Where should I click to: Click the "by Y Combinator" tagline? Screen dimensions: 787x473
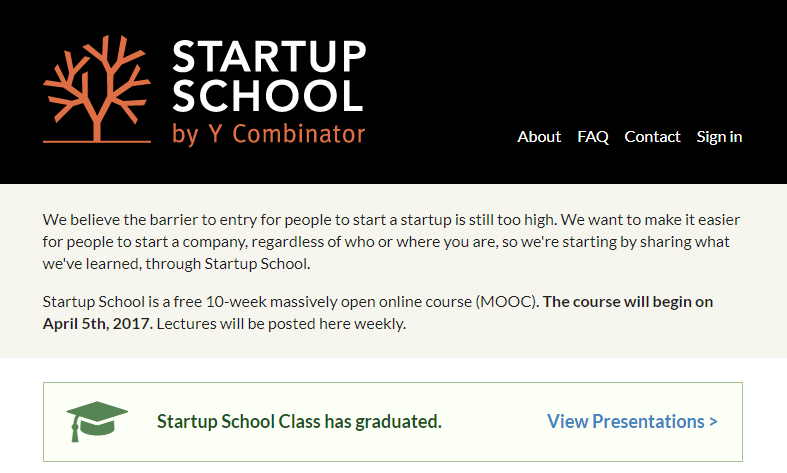click(x=269, y=135)
